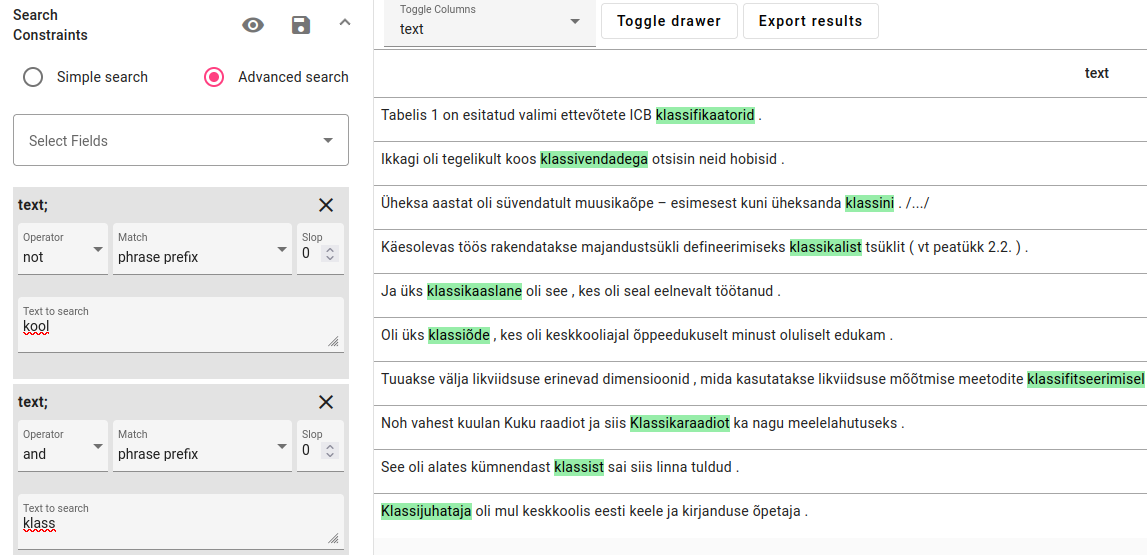Remove the second text constraint with X
This screenshot has height=555, width=1147.
point(326,402)
